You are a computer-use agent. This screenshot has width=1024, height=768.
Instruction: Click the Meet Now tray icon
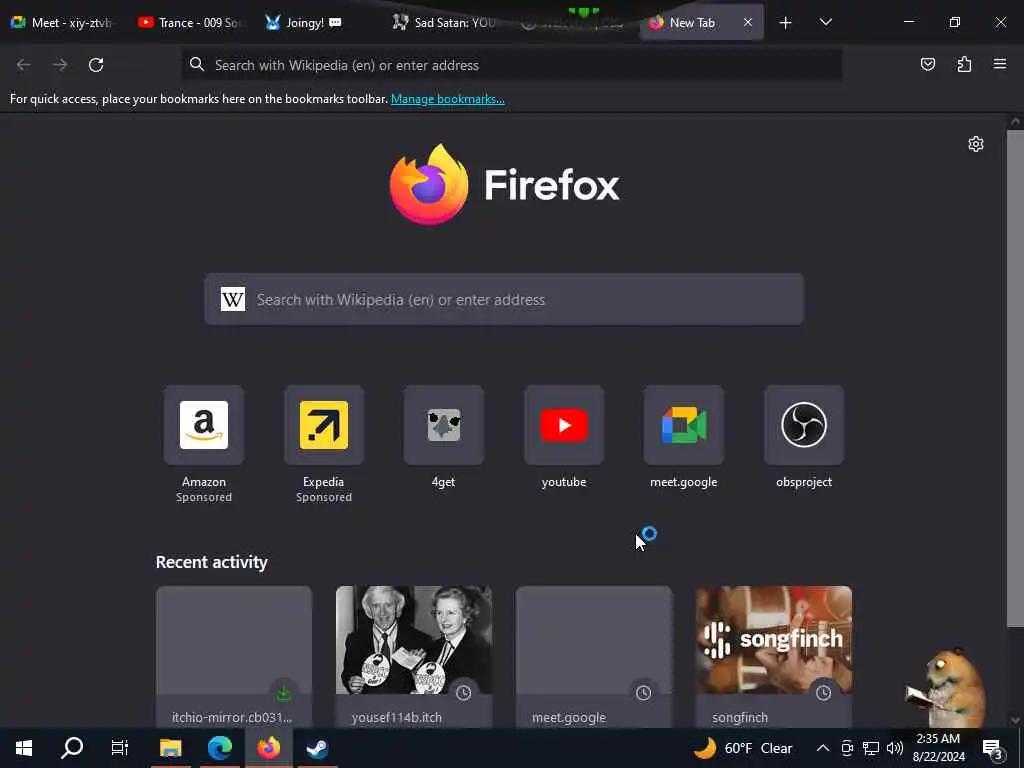[x=847, y=748]
